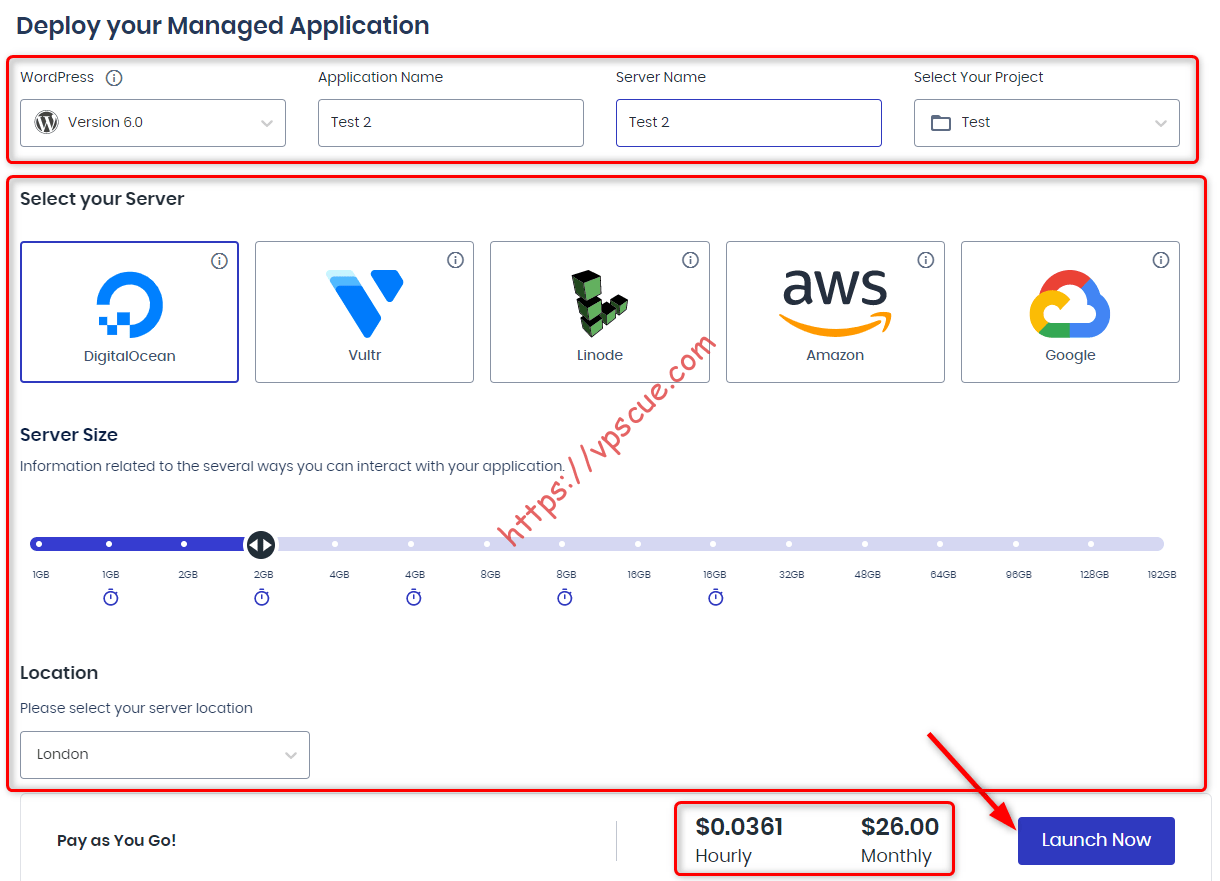Click the 48GB size label

867,575
